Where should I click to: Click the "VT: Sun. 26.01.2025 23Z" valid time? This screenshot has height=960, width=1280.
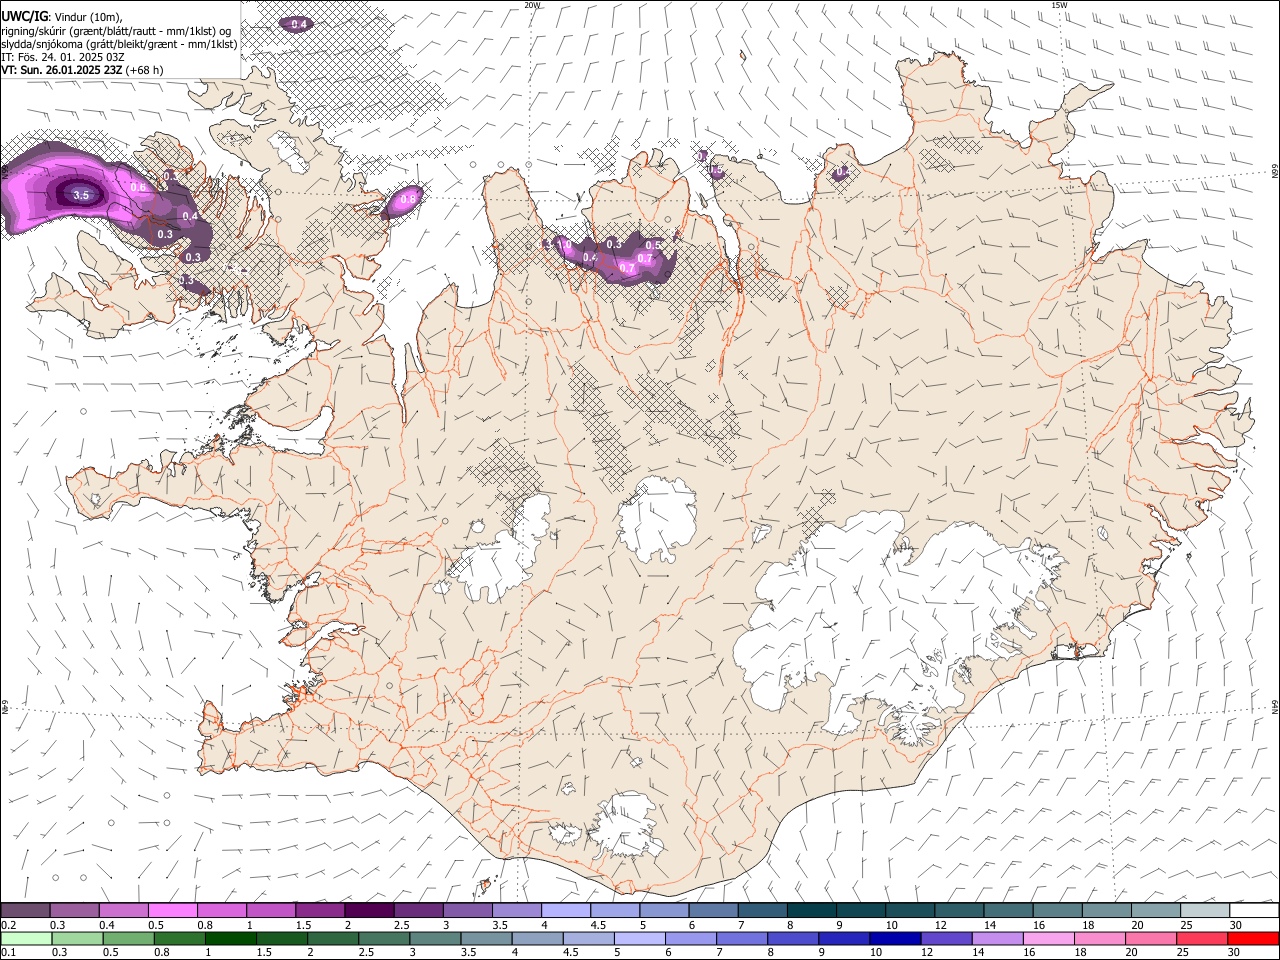coord(62,70)
